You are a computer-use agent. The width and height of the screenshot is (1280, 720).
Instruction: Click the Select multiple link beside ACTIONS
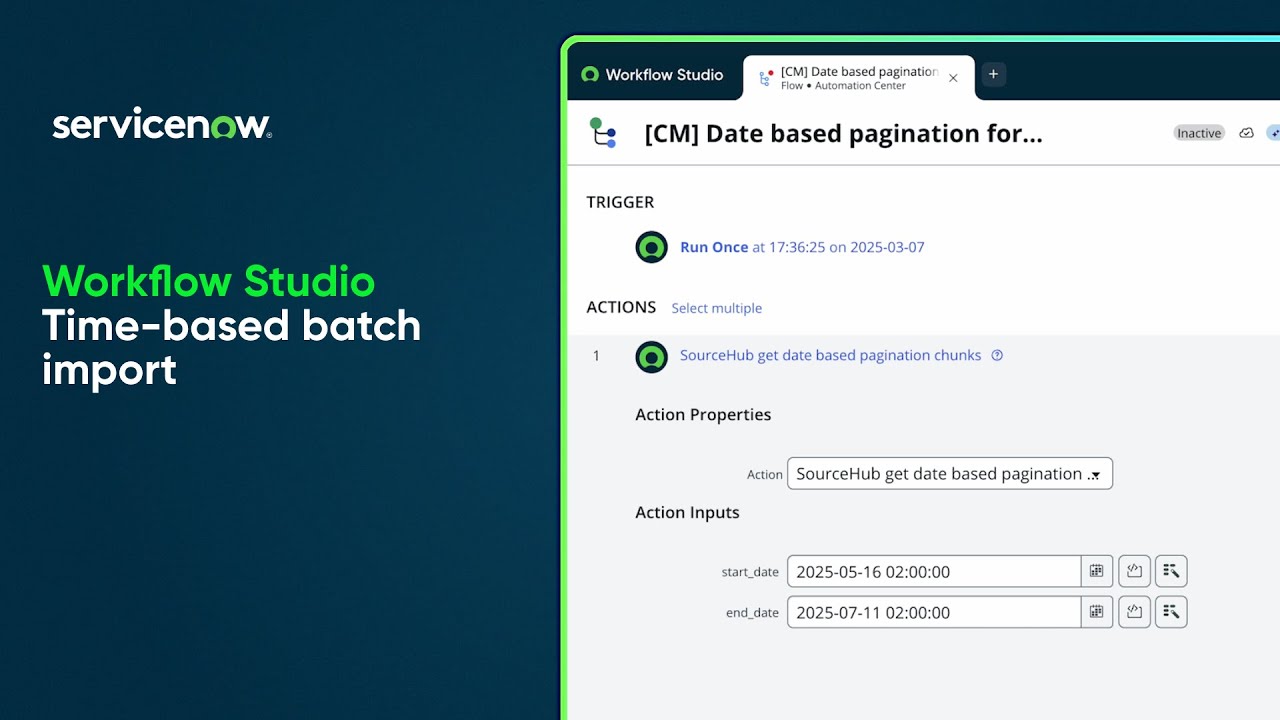[x=716, y=308]
